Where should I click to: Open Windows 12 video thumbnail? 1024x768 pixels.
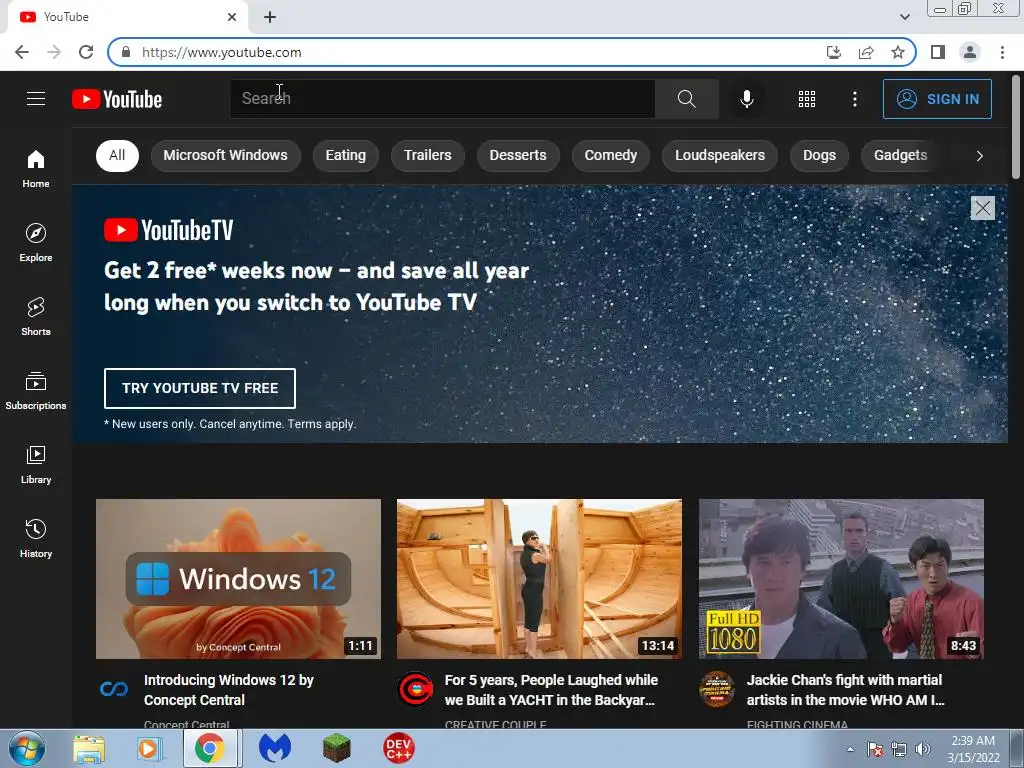pos(238,579)
